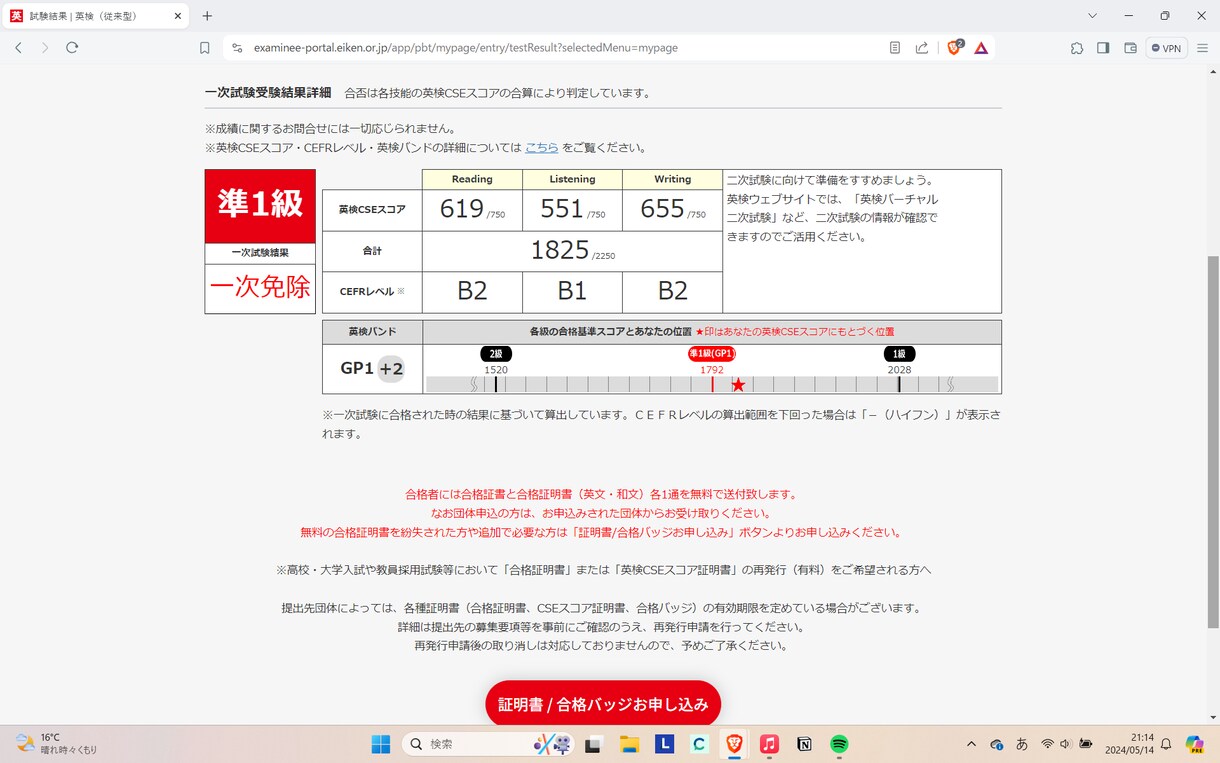Open Task View in the taskbar
This screenshot has height=763, width=1220.
pos(593,744)
